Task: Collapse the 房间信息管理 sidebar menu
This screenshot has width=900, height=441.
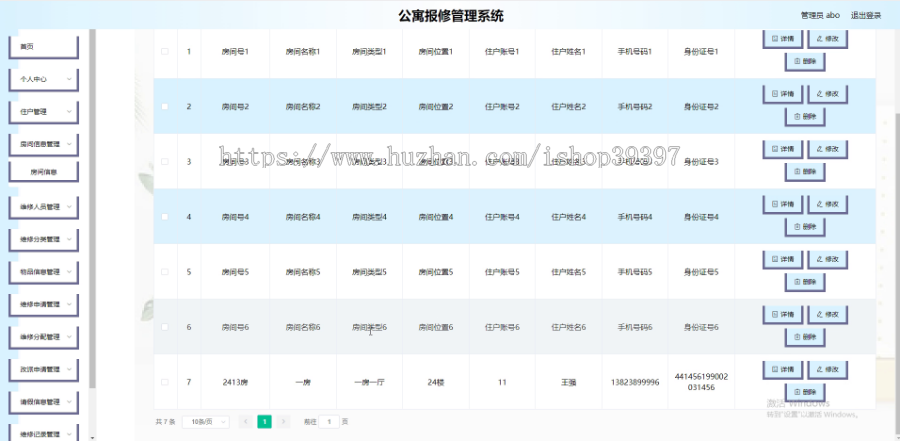Action: tap(43, 144)
